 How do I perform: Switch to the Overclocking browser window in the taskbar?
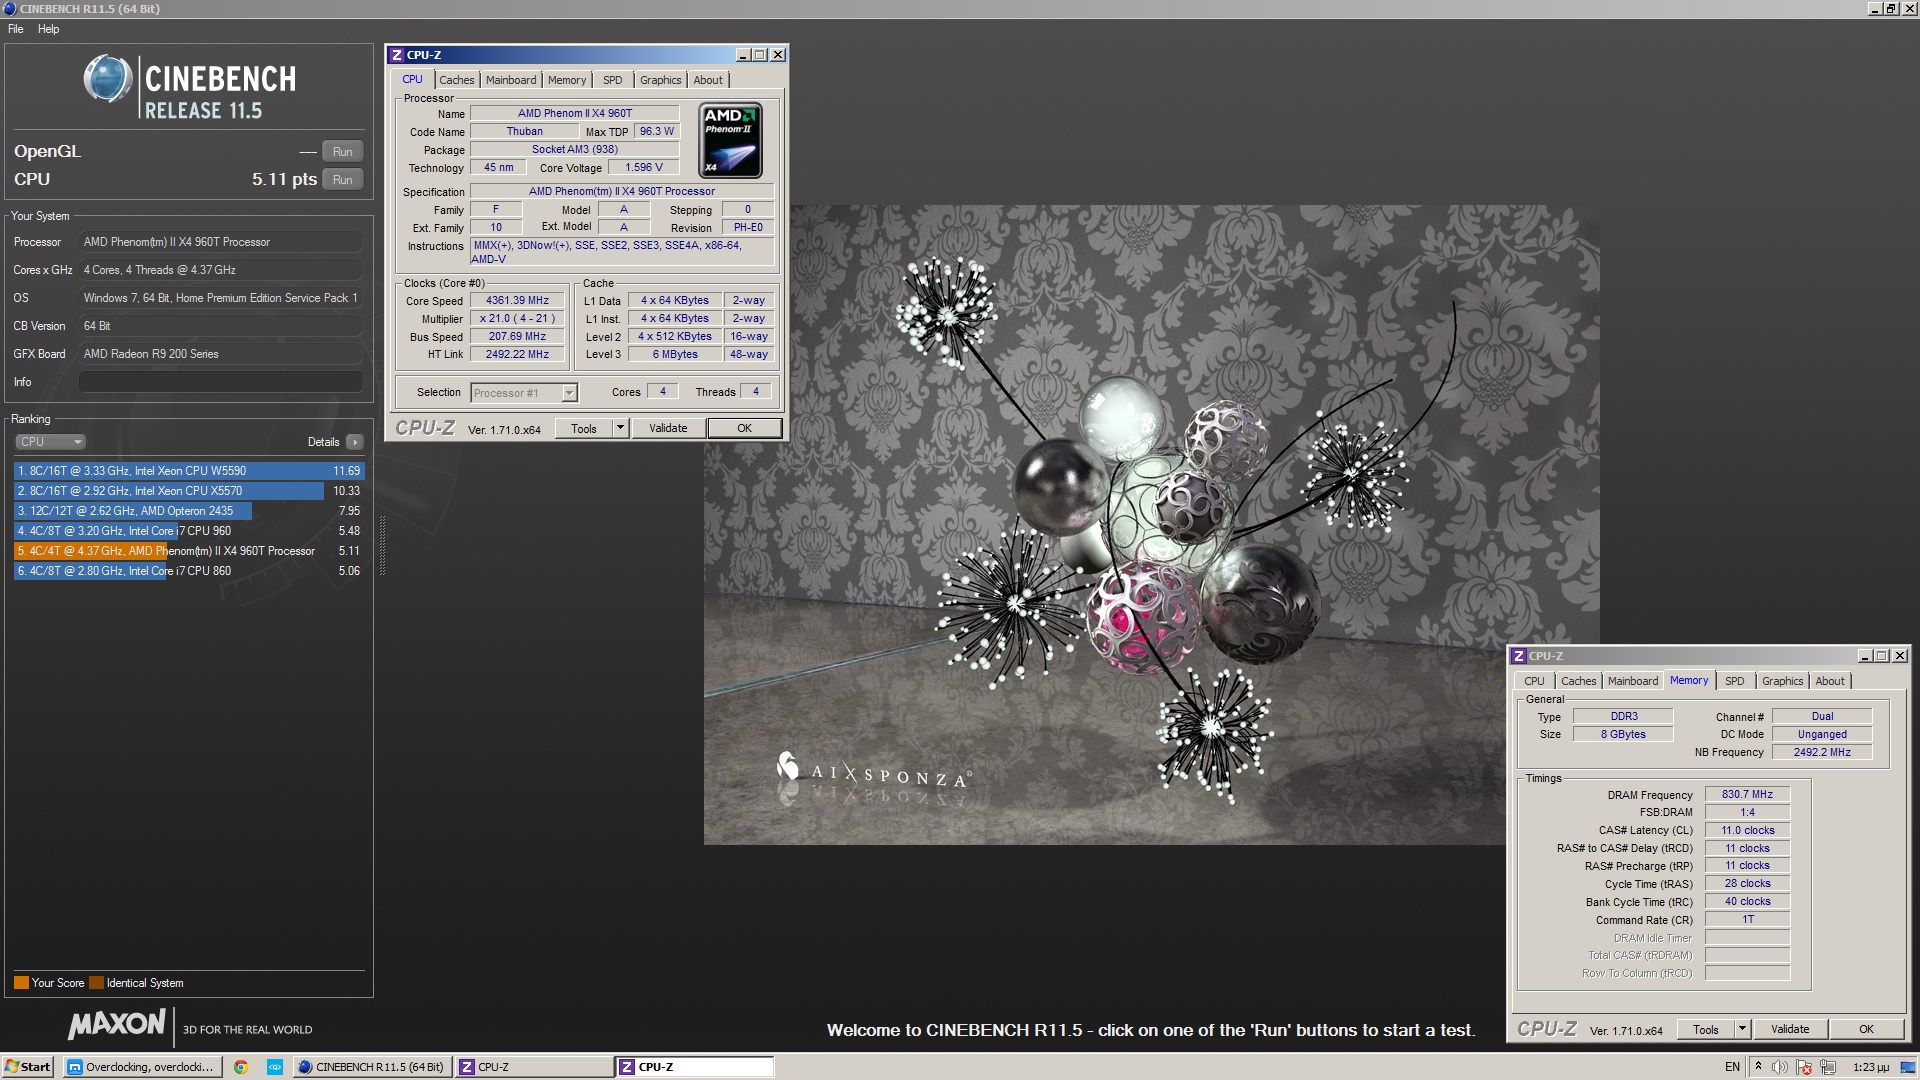[x=141, y=1067]
